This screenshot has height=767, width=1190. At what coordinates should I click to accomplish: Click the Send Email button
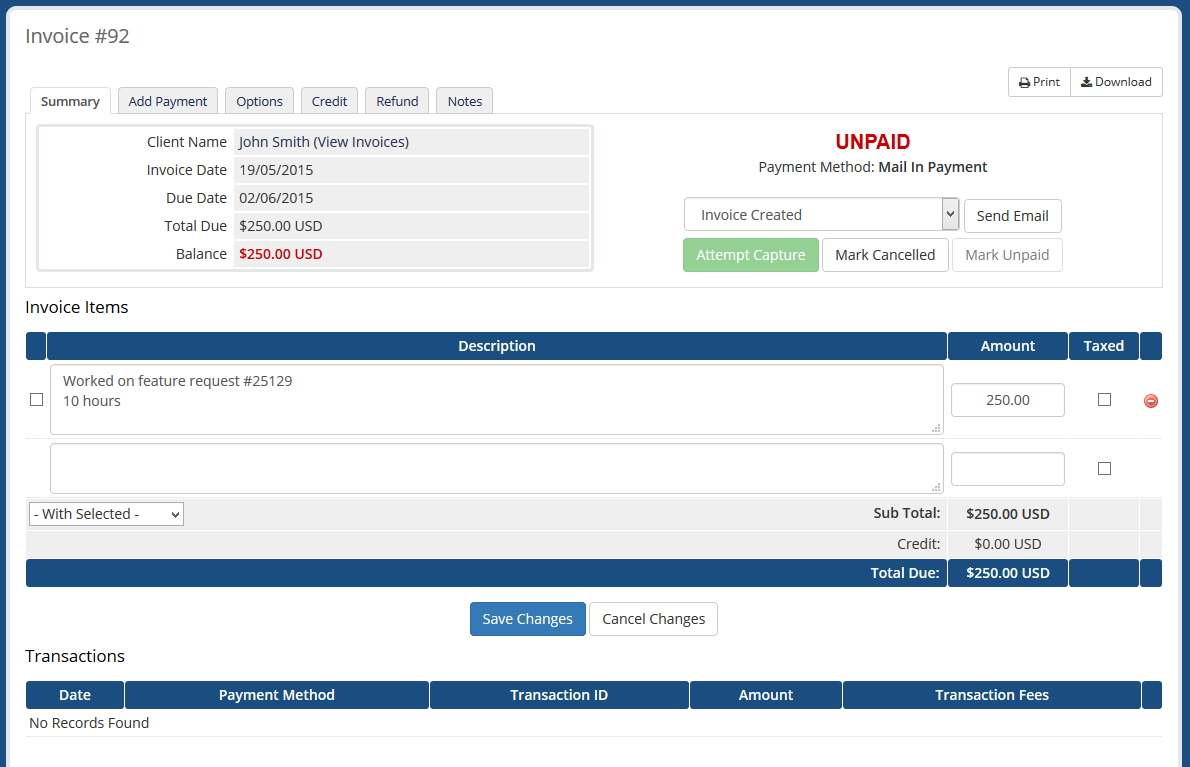[x=1012, y=215]
